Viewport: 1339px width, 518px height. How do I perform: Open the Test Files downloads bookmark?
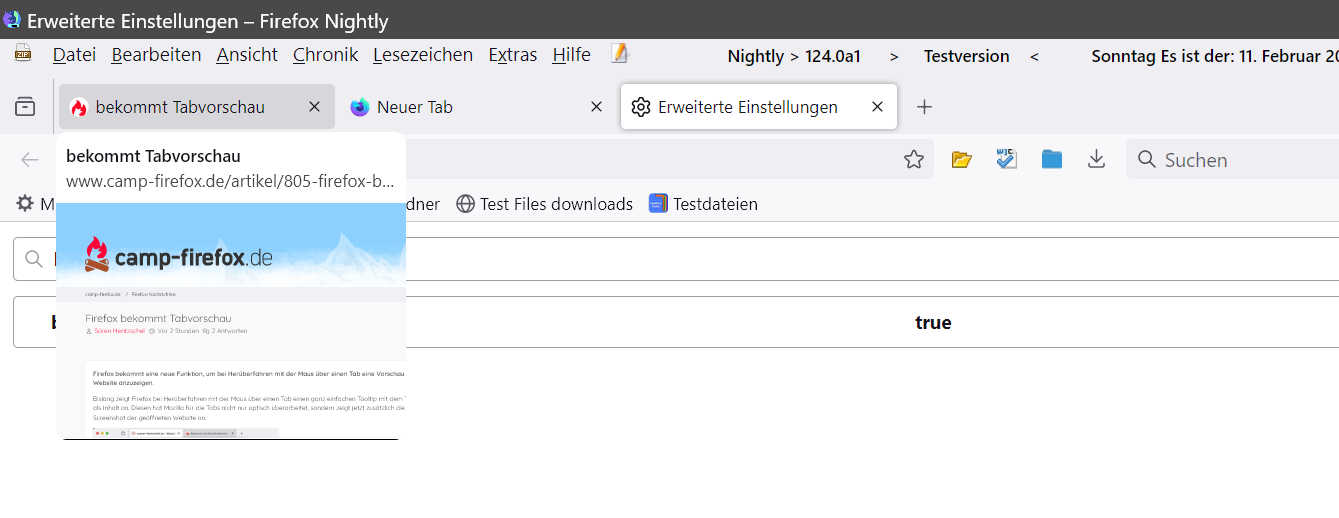tap(545, 204)
